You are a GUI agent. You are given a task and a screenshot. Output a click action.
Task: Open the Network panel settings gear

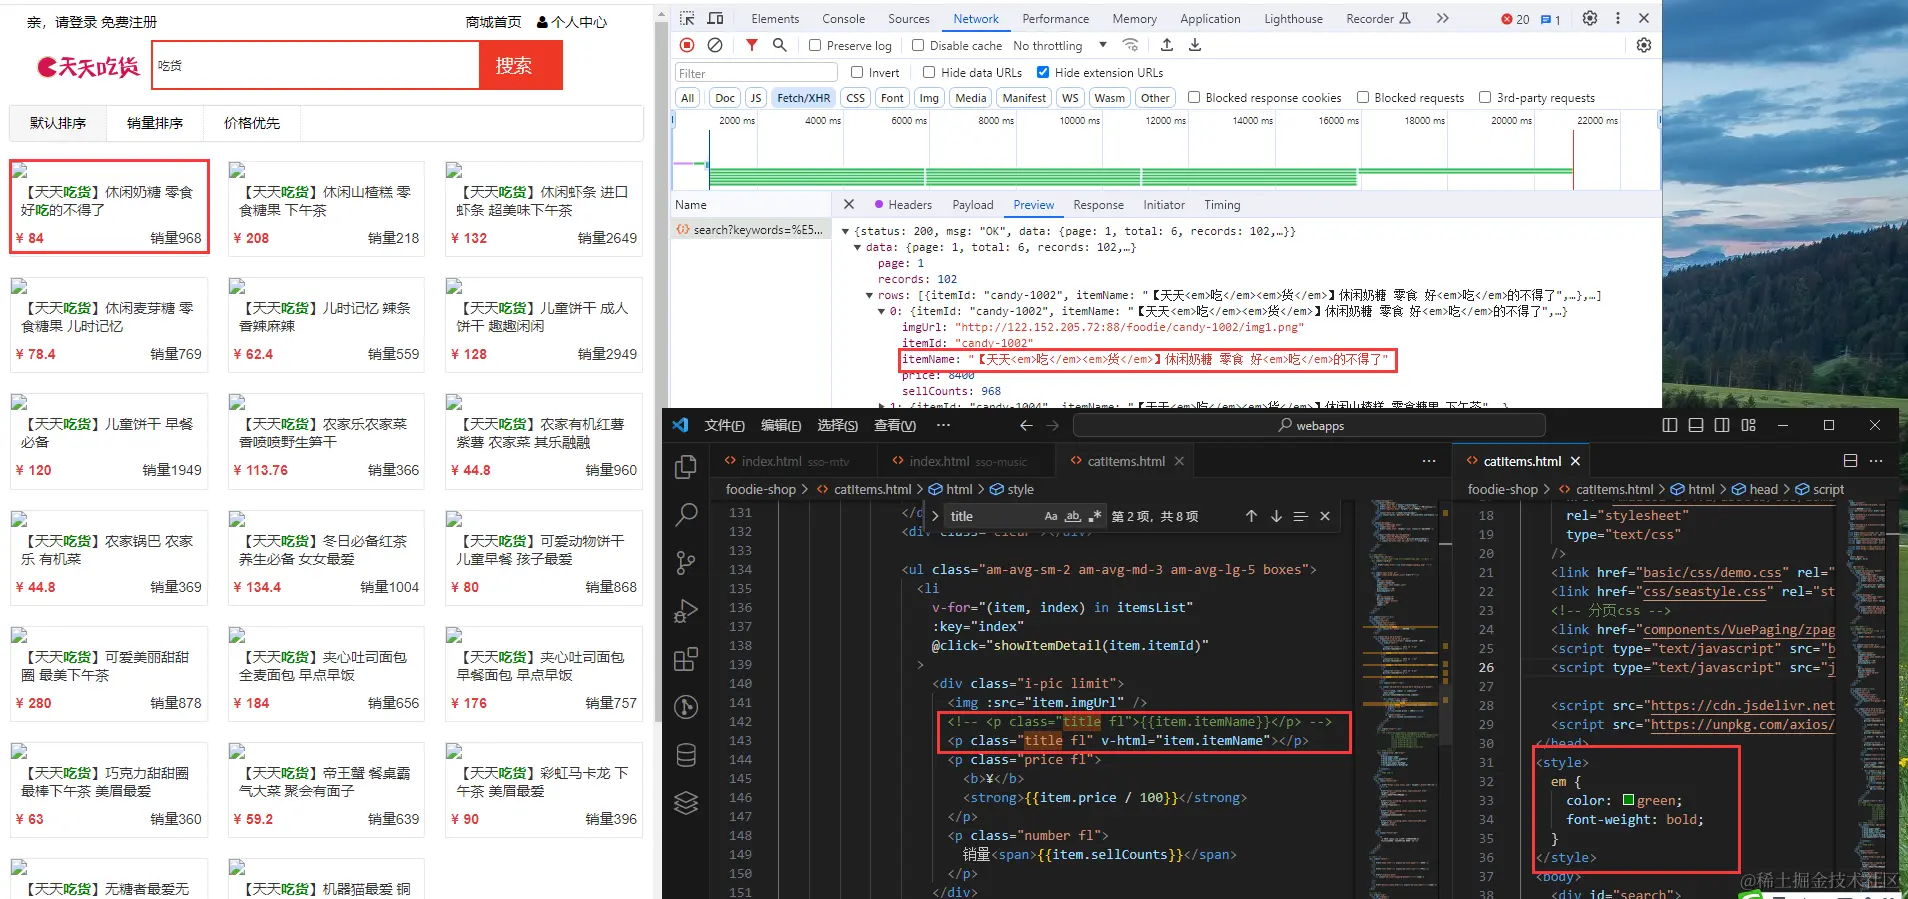coord(1643,45)
